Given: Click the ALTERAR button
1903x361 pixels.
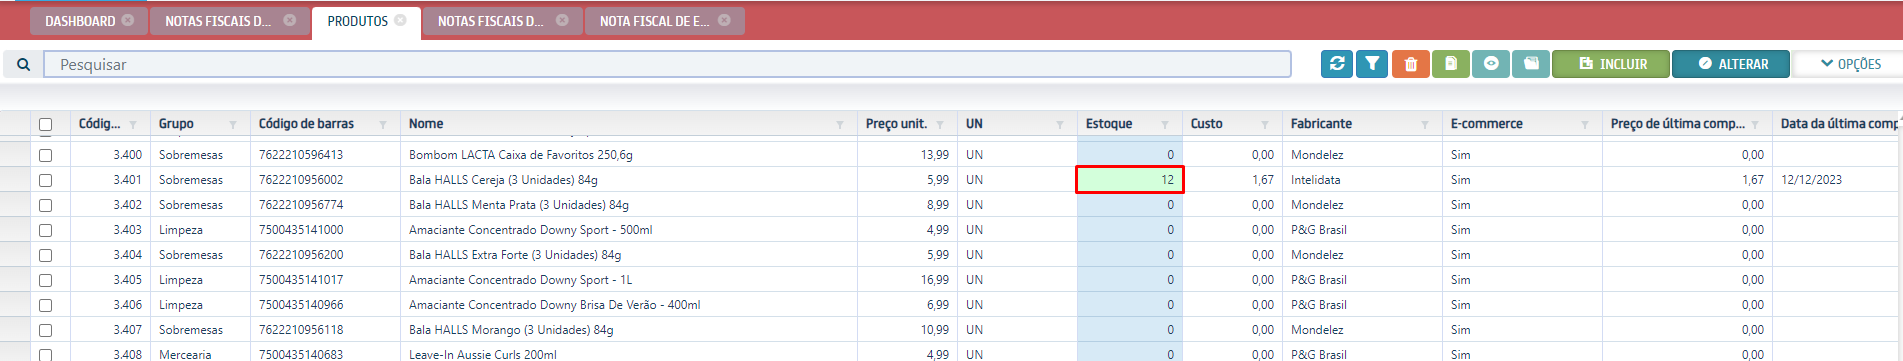Looking at the screenshot, I should [1732, 64].
